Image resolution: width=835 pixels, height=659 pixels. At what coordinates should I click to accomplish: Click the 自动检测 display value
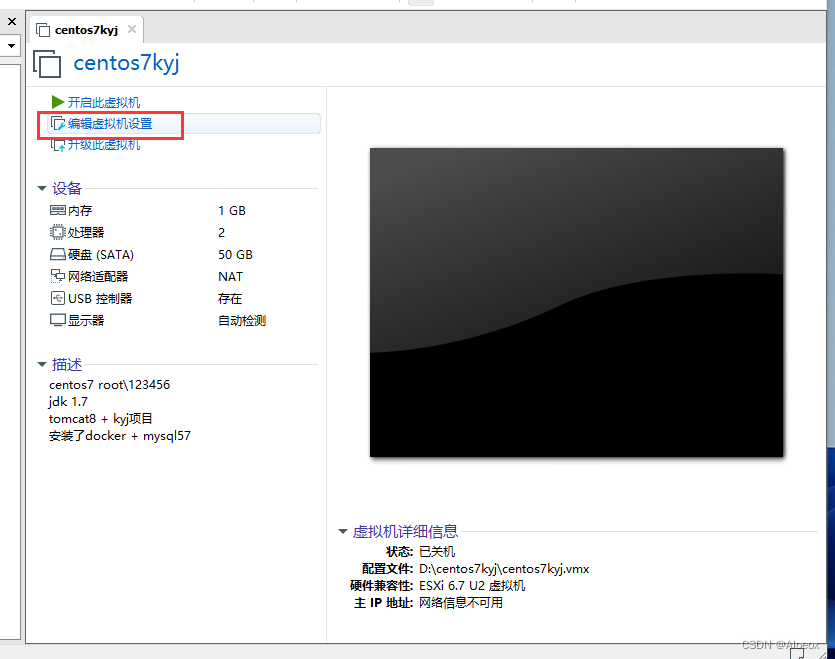pyautogui.click(x=242, y=320)
